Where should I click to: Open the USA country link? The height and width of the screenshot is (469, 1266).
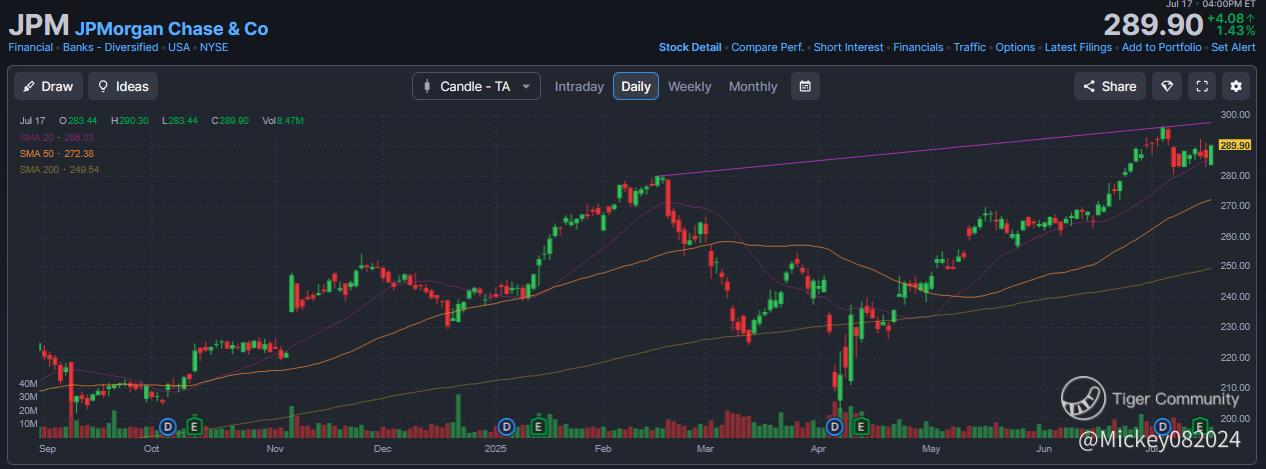(179, 47)
